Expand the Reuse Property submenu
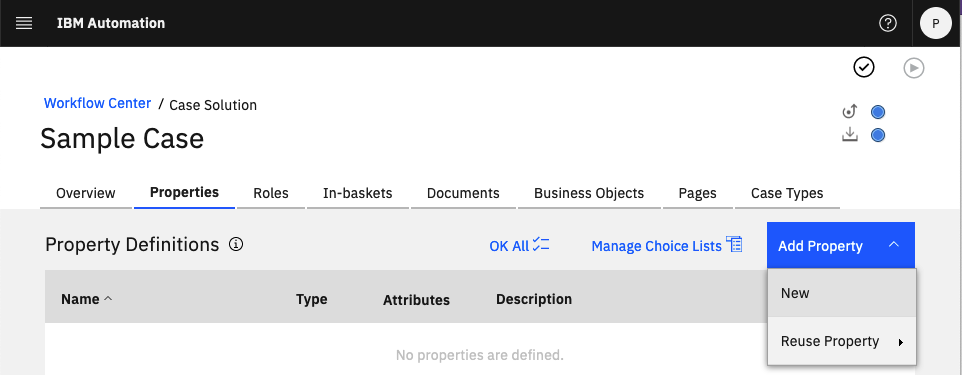This screenshot has height=375, width=962. pos(842,341)
